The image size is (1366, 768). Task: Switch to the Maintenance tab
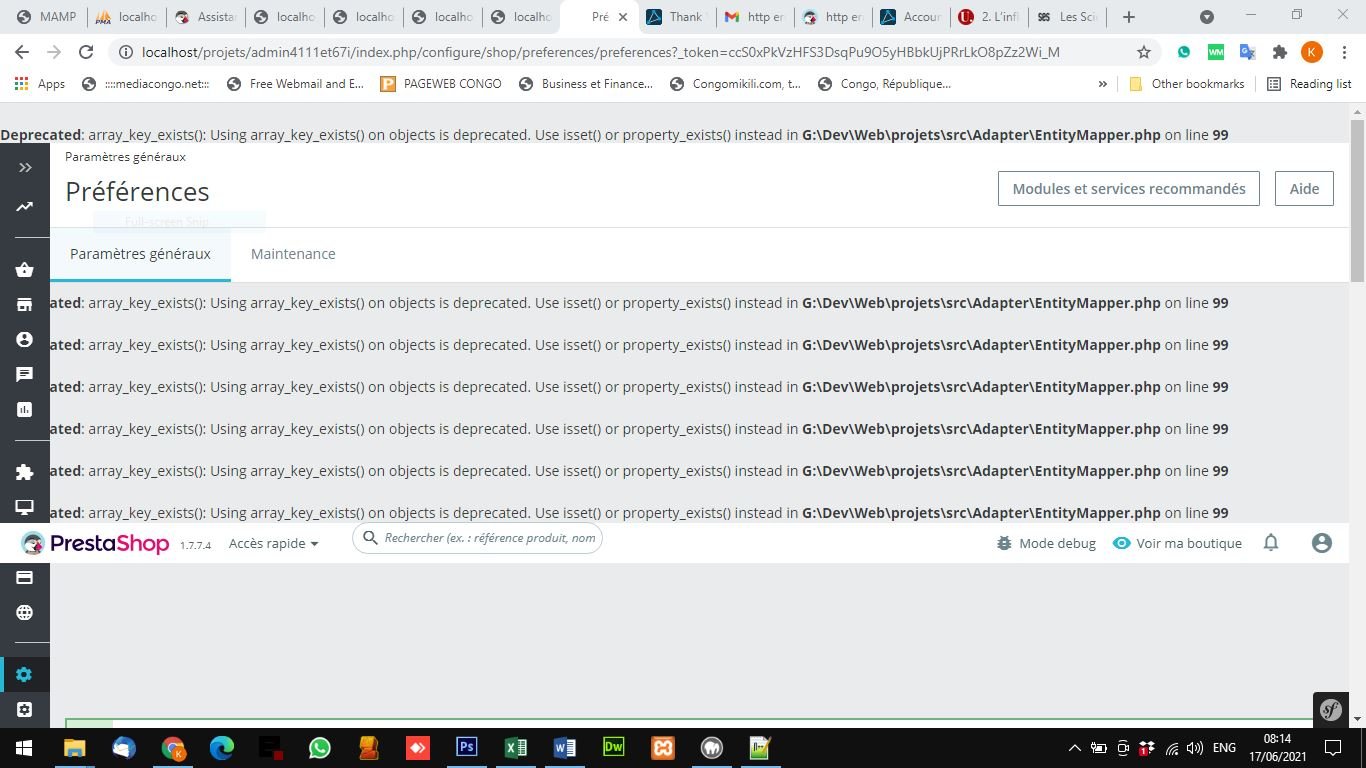[x=293, y=254]
